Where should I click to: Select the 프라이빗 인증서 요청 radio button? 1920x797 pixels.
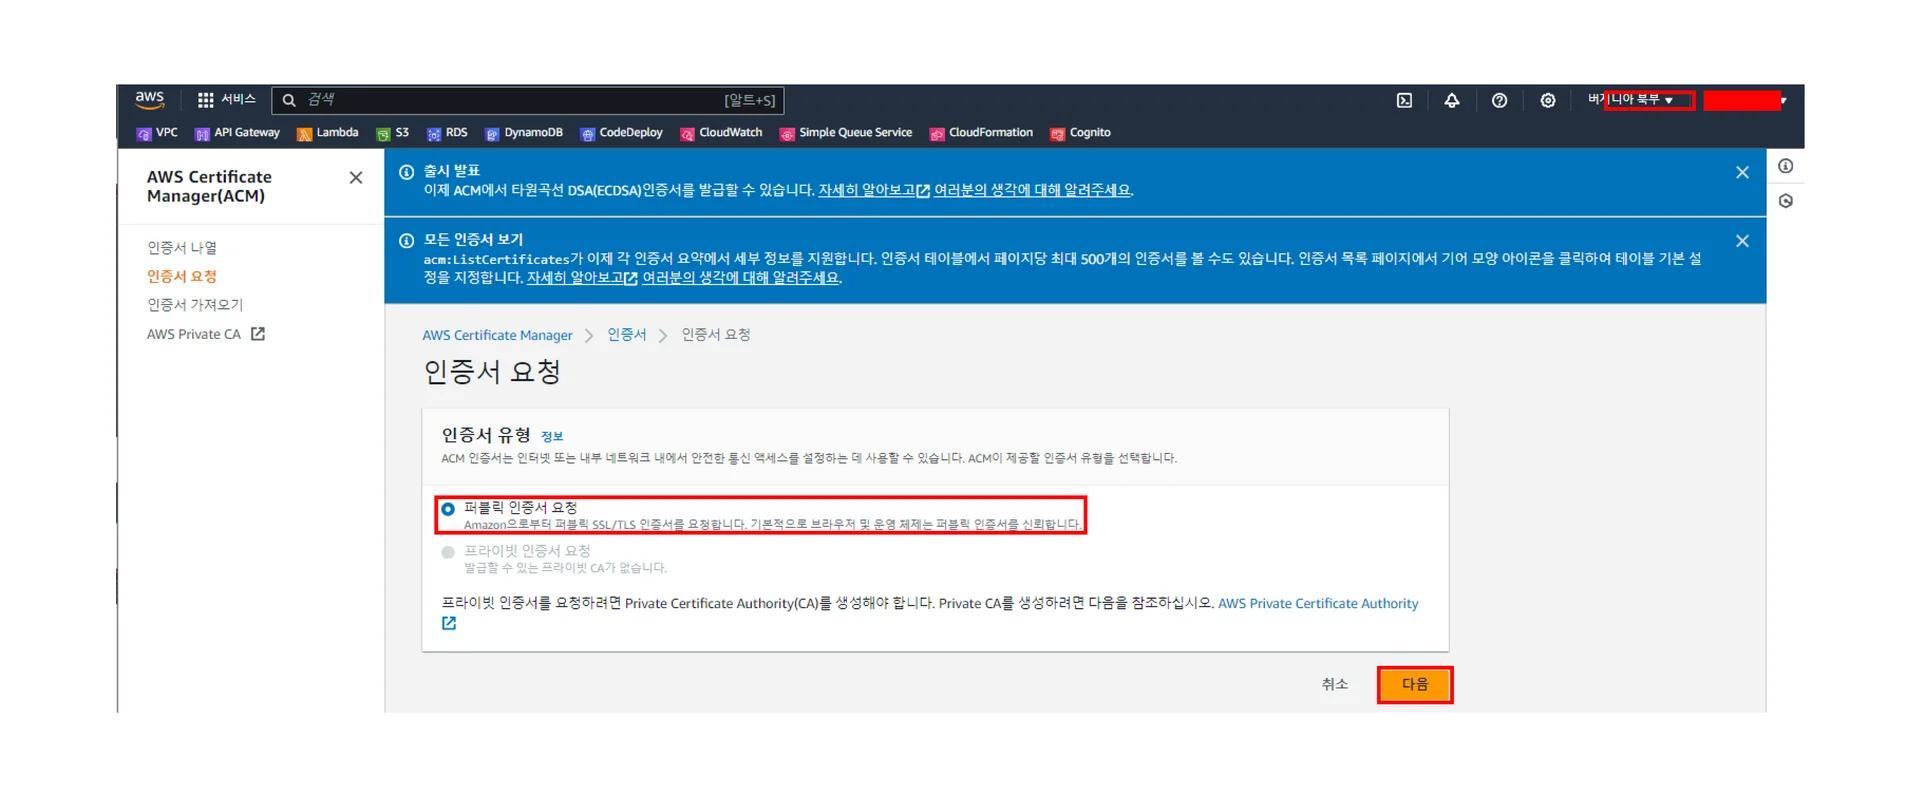pos(448,552)
